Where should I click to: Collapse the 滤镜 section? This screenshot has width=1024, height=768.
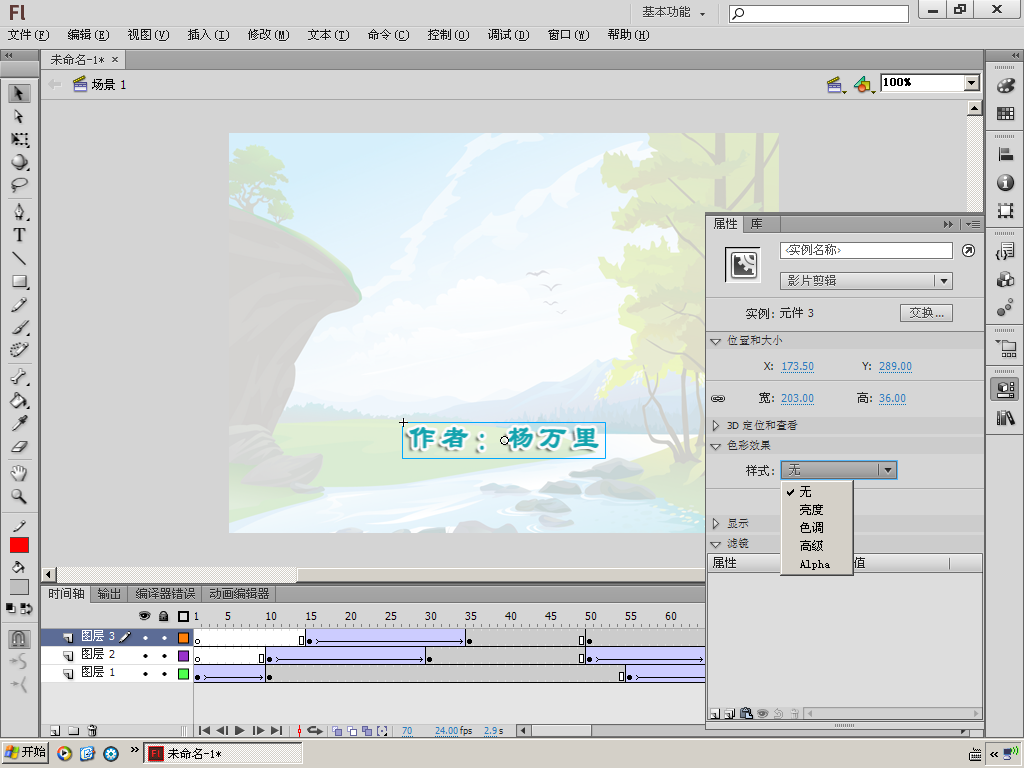716,543
